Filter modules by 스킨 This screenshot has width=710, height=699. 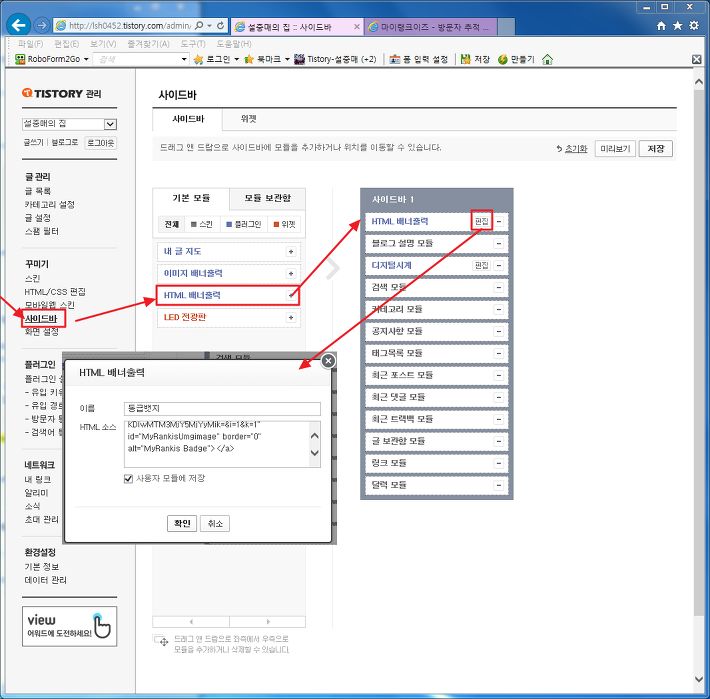pyautogui.click(x=202, y=224)
